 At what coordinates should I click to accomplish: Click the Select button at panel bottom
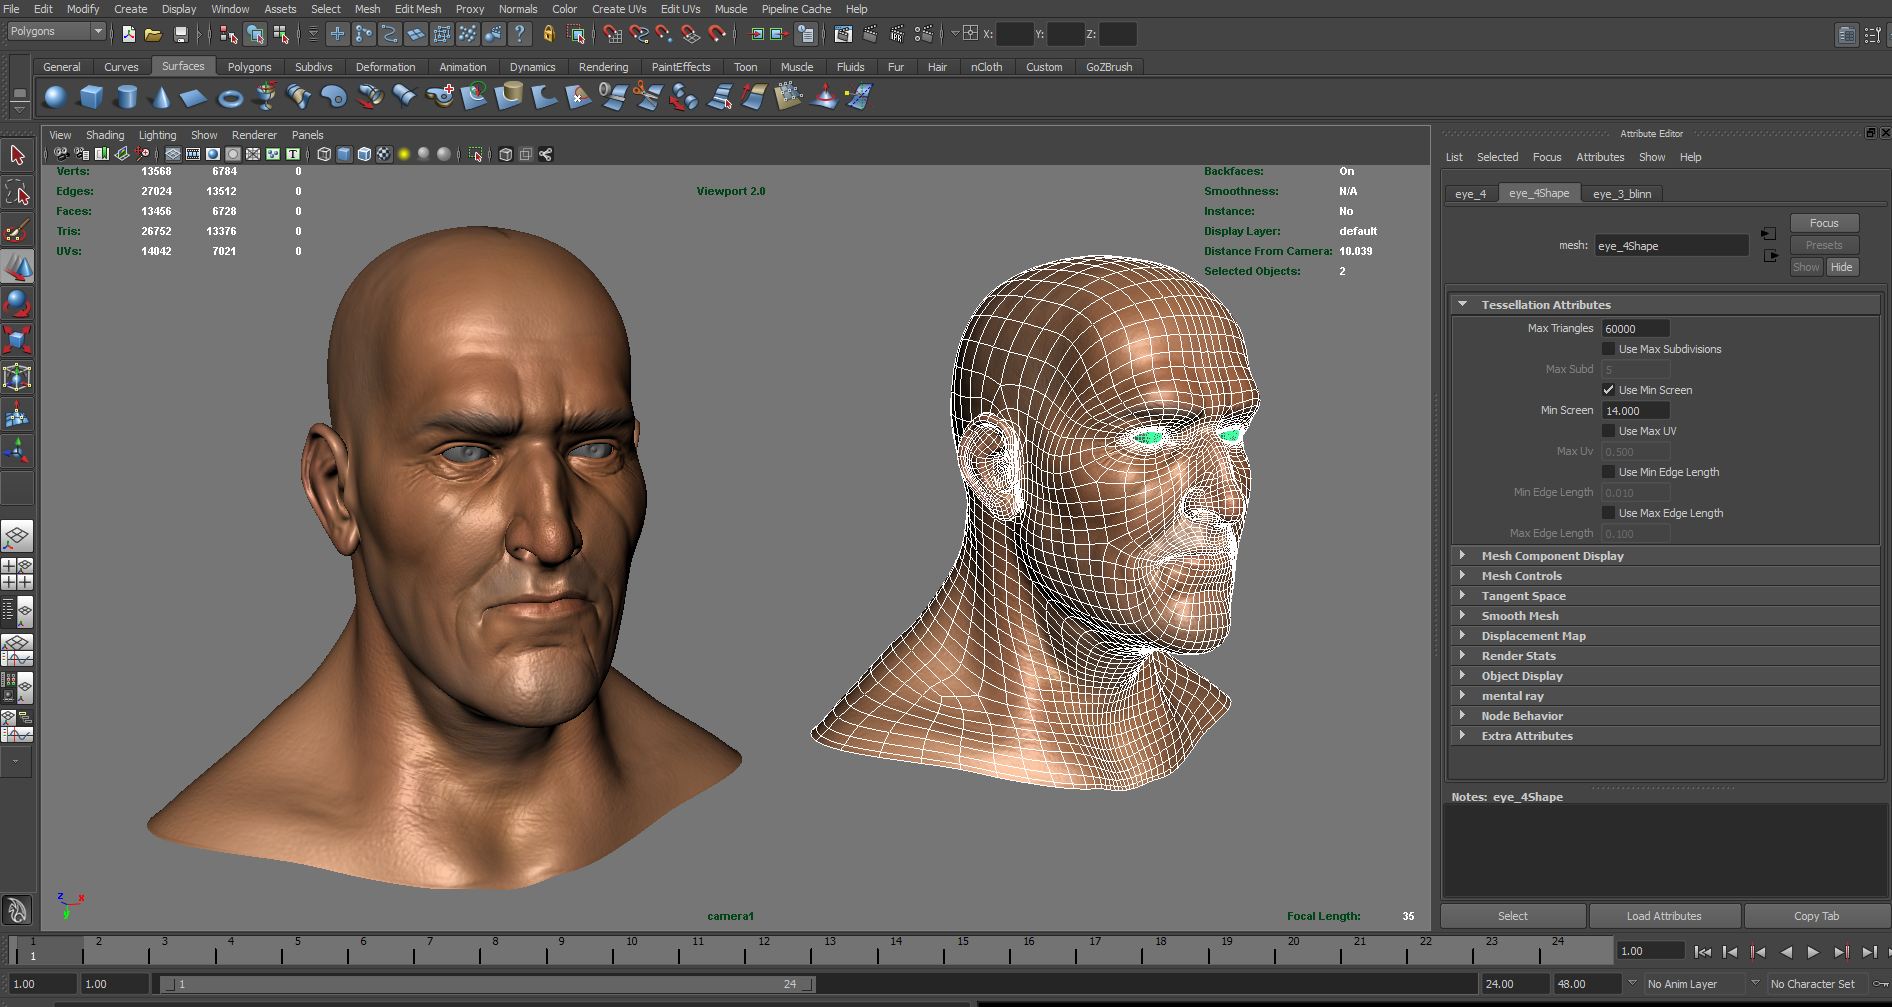pos(1512,916)
